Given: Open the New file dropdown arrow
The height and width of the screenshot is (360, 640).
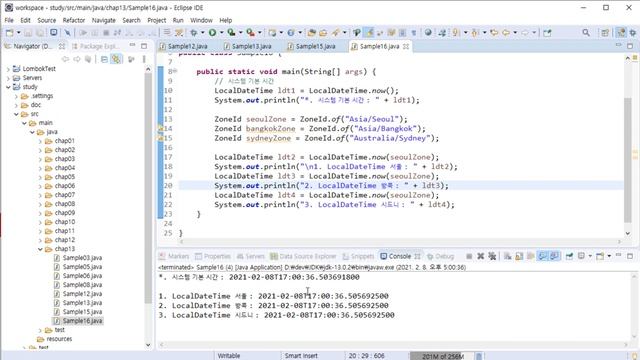Looking at the screenshot, I should pos(18,33).
